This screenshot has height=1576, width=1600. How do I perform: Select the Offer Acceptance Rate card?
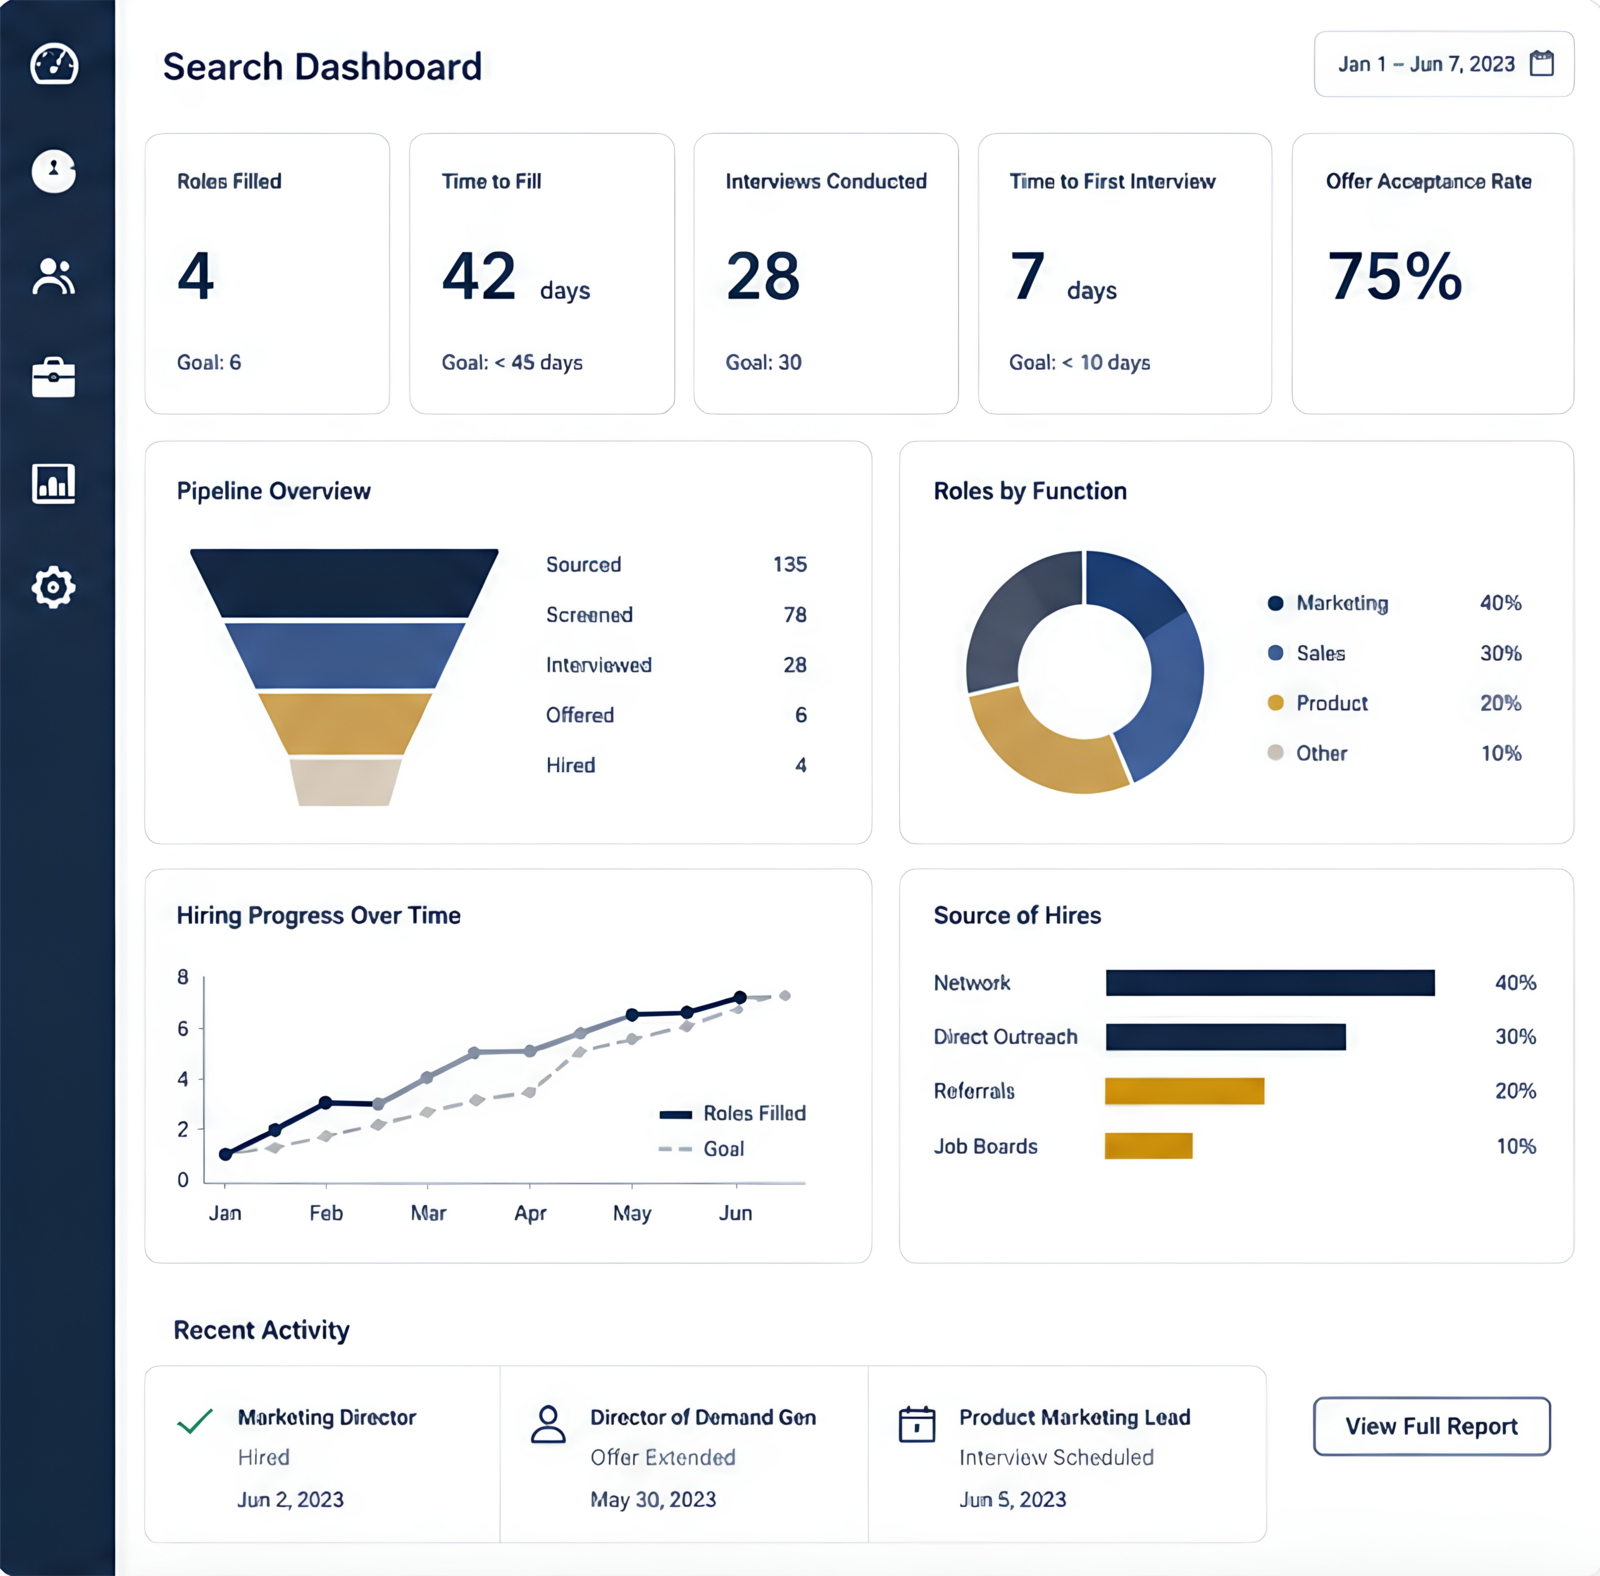1433,273
